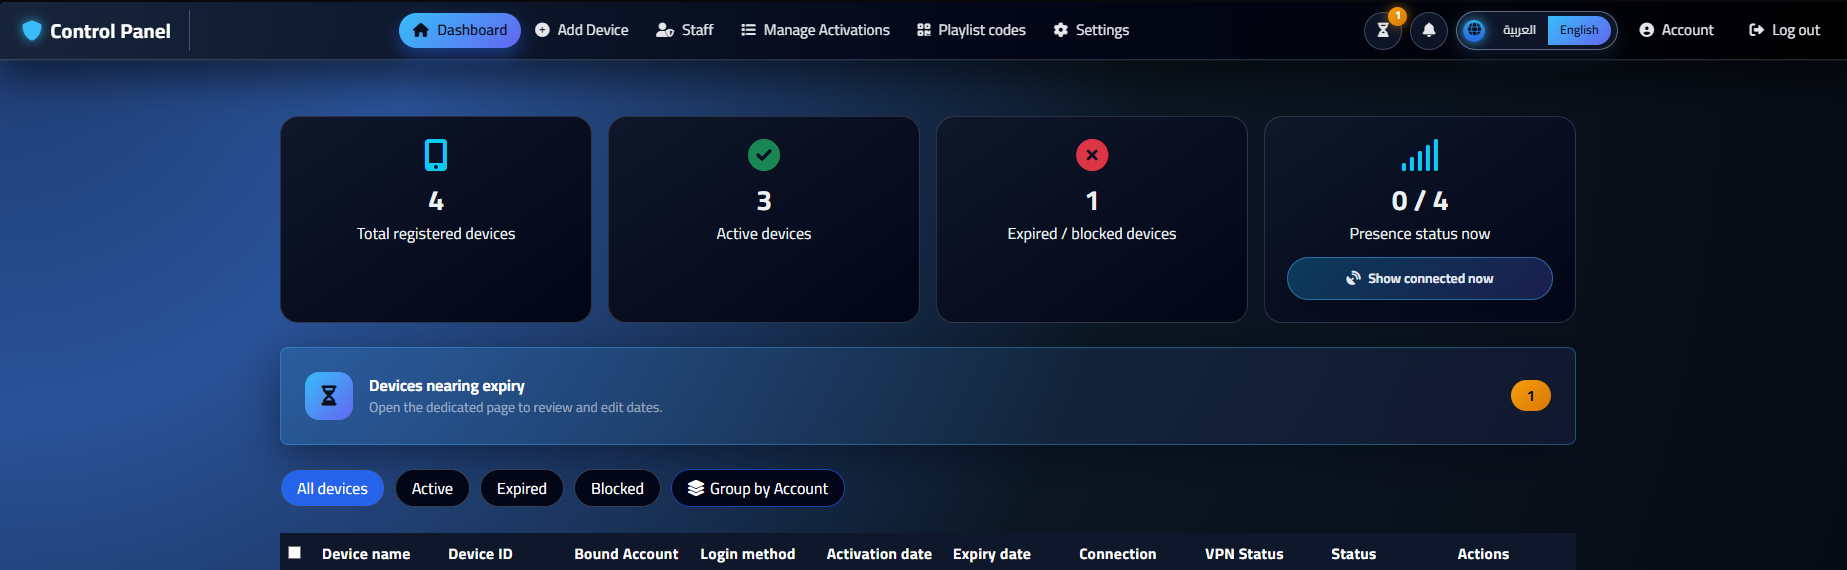The image size is (1847, 570).
Task: Click the hourglass icon in expiry banner
Action: [x=329, y=396]
